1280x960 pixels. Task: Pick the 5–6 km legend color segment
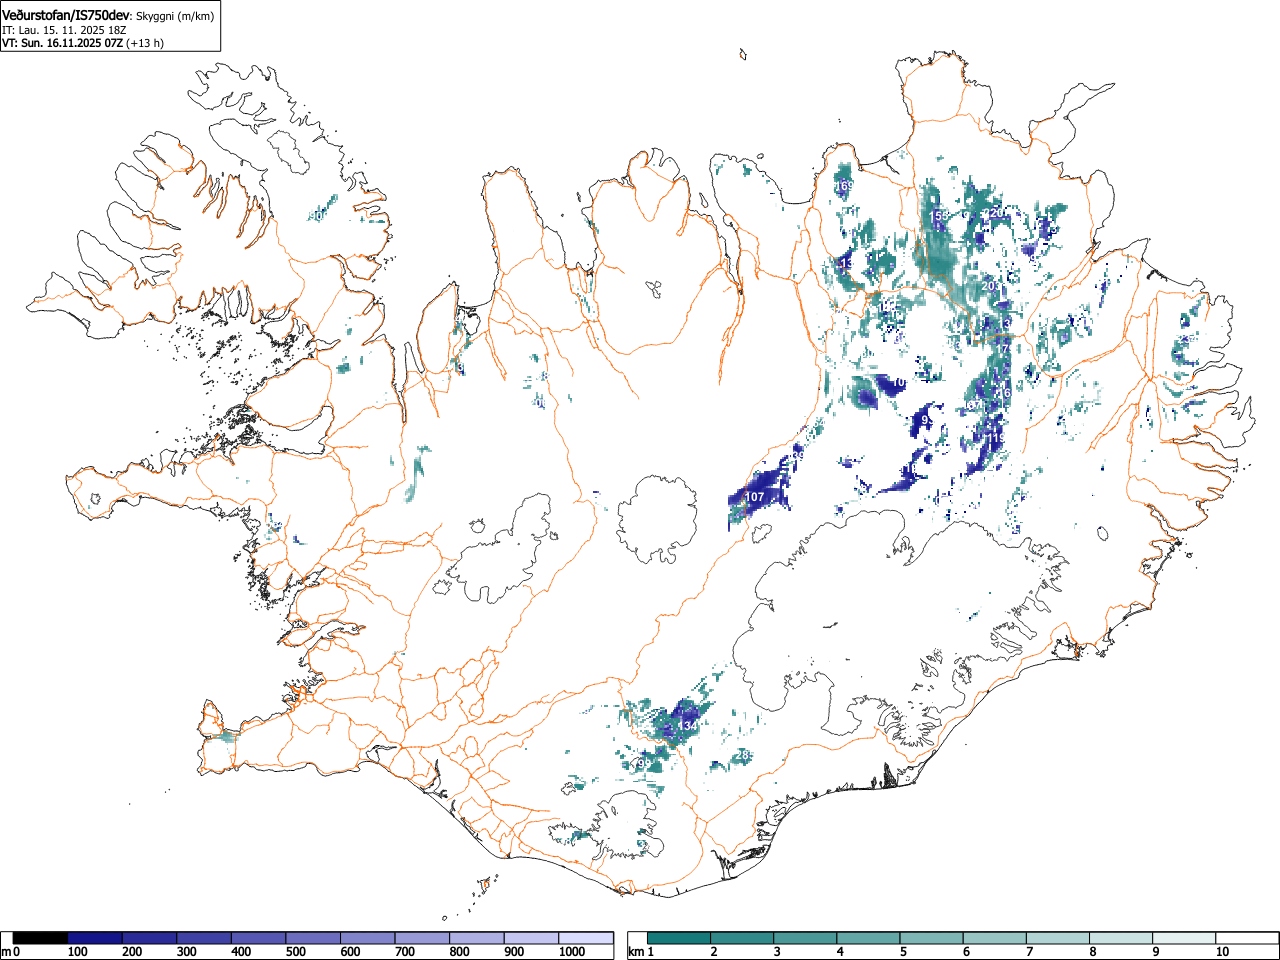click(x=931, y=938)
